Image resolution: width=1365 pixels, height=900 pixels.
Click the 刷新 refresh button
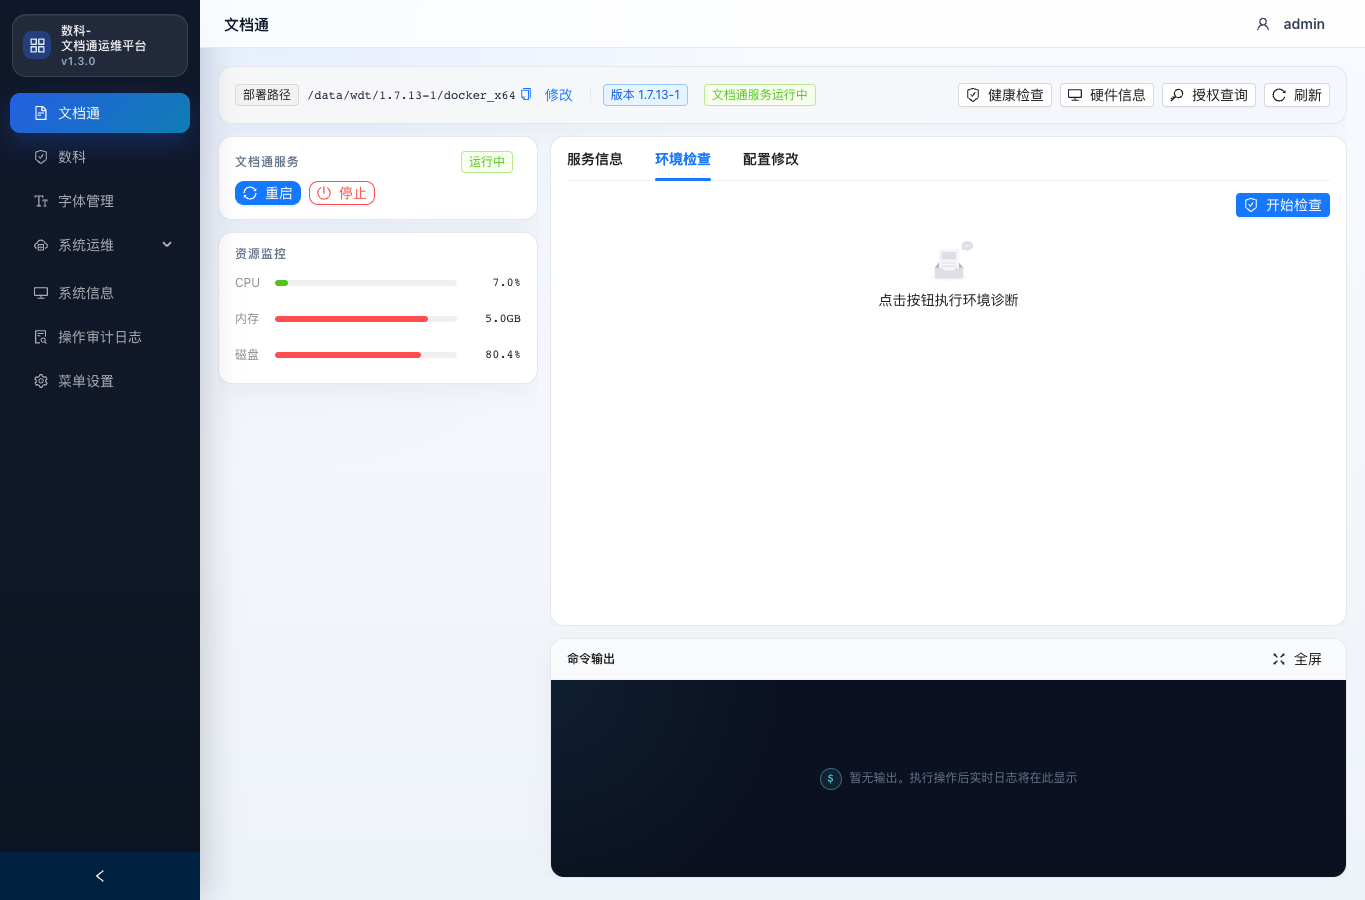pyautogui.click(x=1297, y=95)
